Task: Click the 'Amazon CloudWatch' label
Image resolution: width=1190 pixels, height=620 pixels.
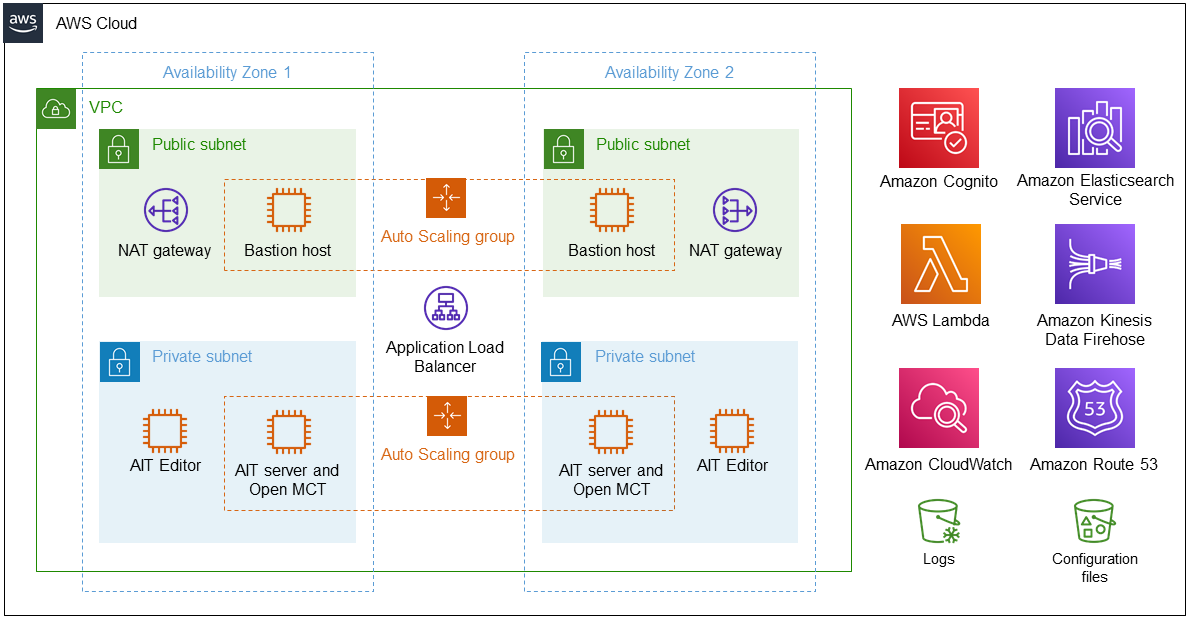Action: pos(938,464)
